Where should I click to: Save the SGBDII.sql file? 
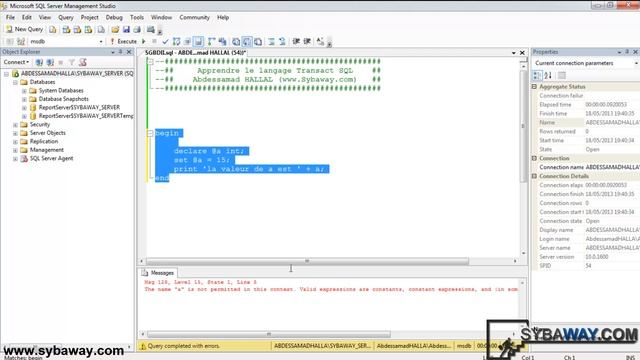(x=126, y=29)
